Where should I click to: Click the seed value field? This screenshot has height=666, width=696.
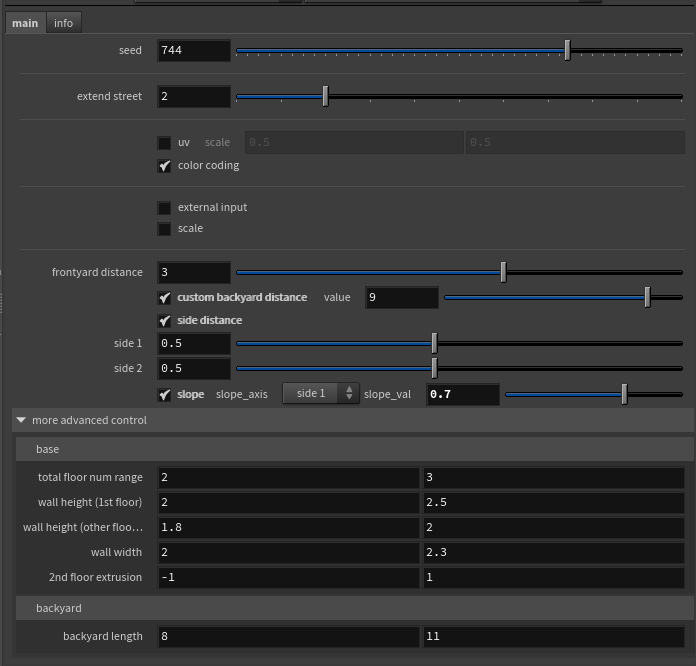tap(194, 51)
